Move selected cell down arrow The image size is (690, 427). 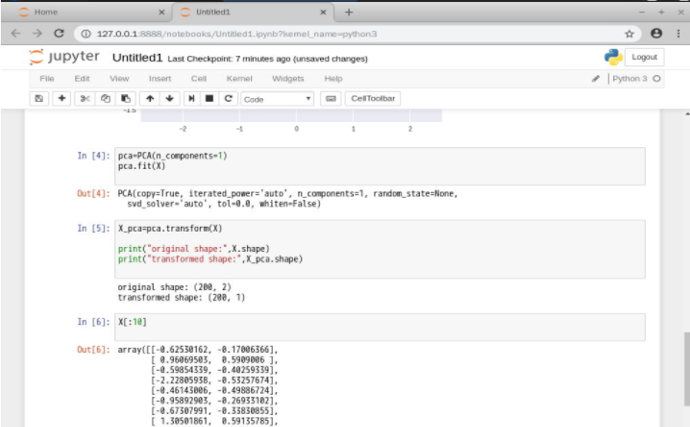(x=170, y=99)
